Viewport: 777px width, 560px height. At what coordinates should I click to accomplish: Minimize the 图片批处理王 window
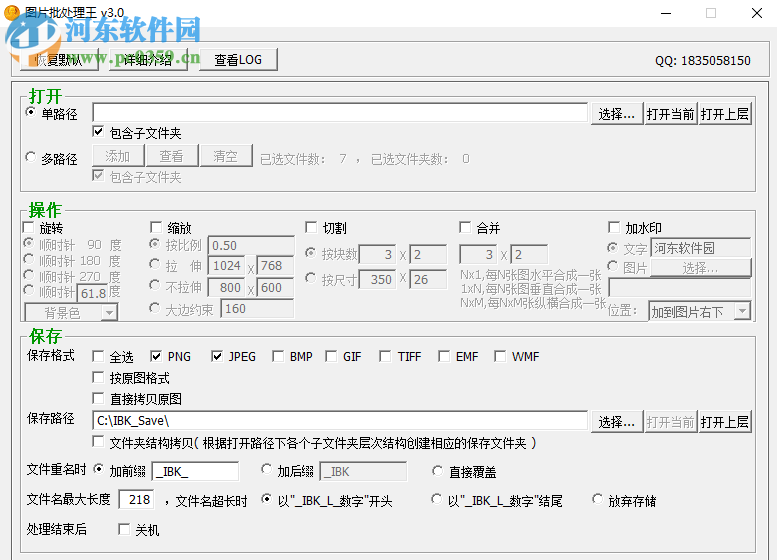(666, 13)
